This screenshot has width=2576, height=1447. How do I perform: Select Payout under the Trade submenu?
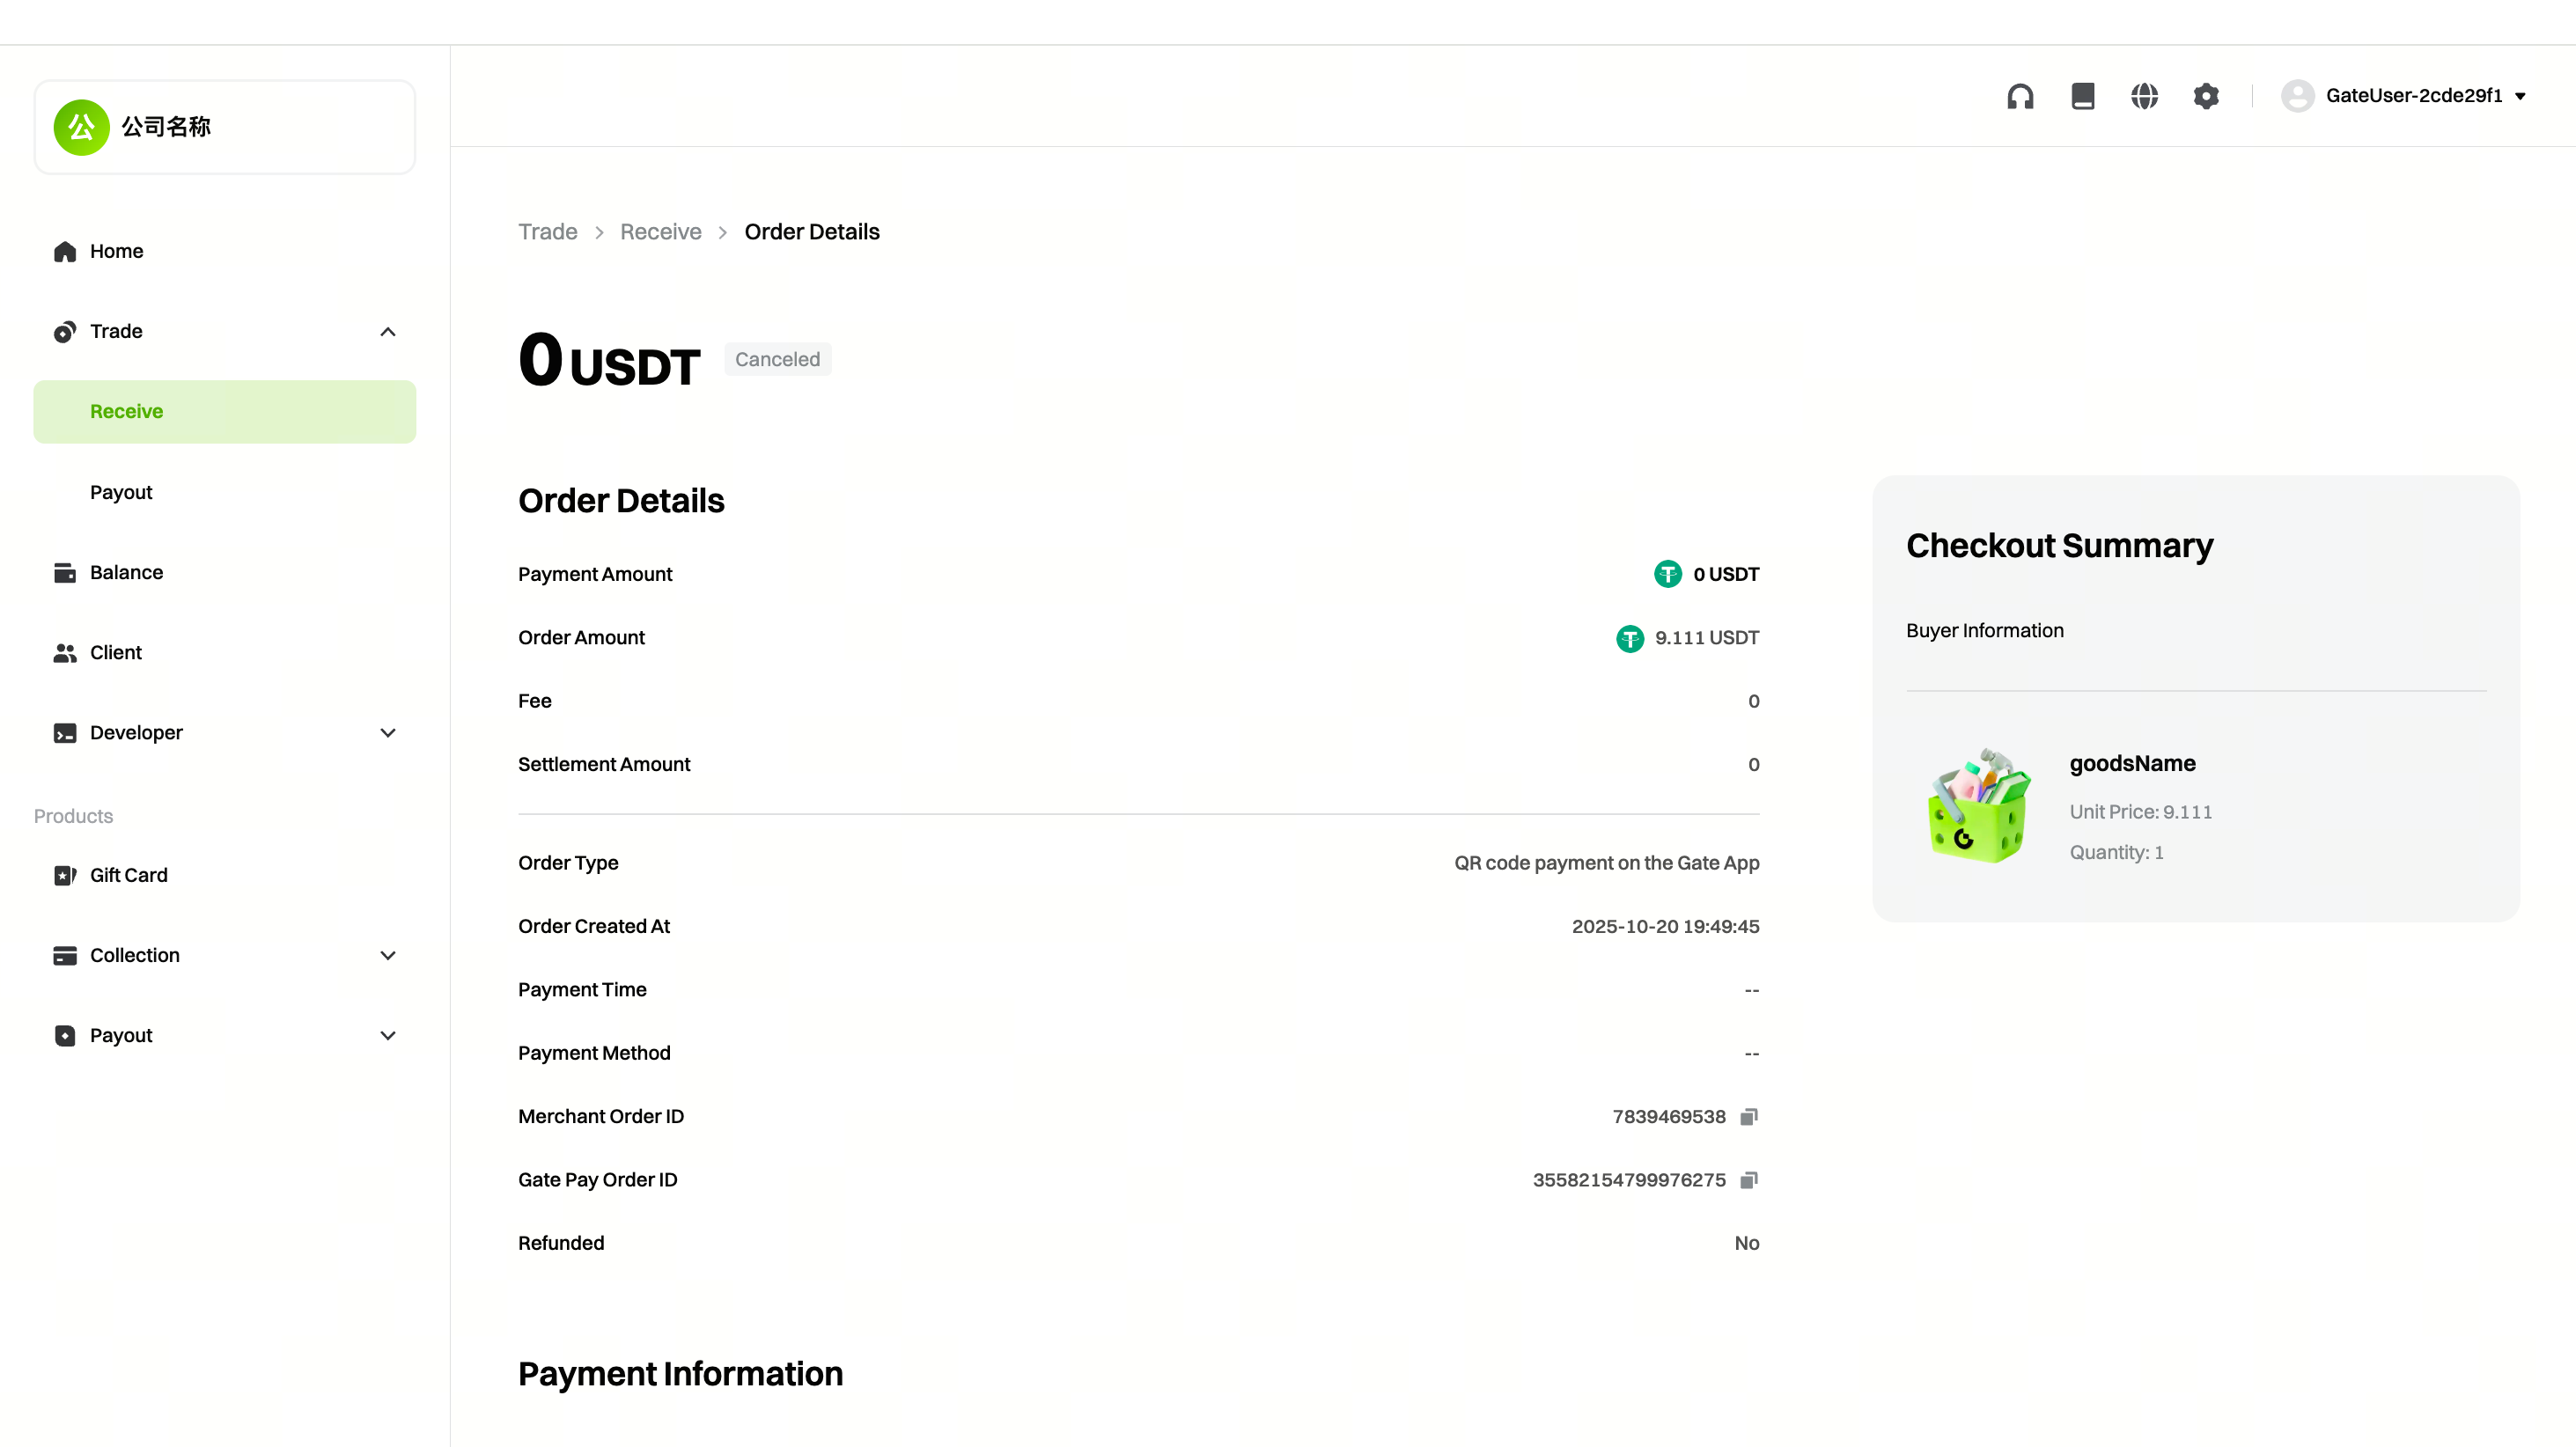click(x=121, y=492)
